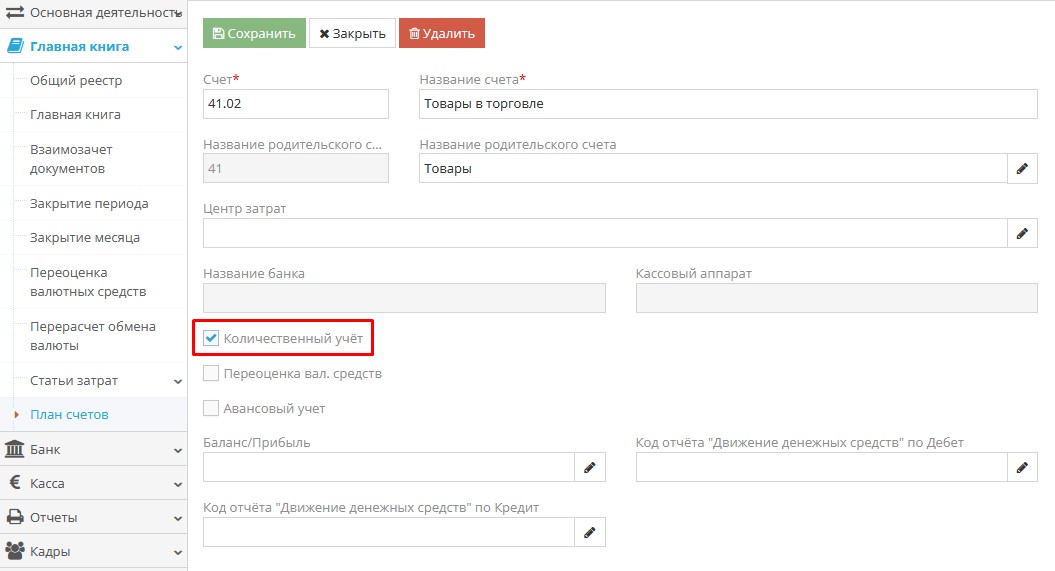
Task: Expand the Статьи затрат submenu arrow
Action: pyautogui.click(x=178, y=381)
